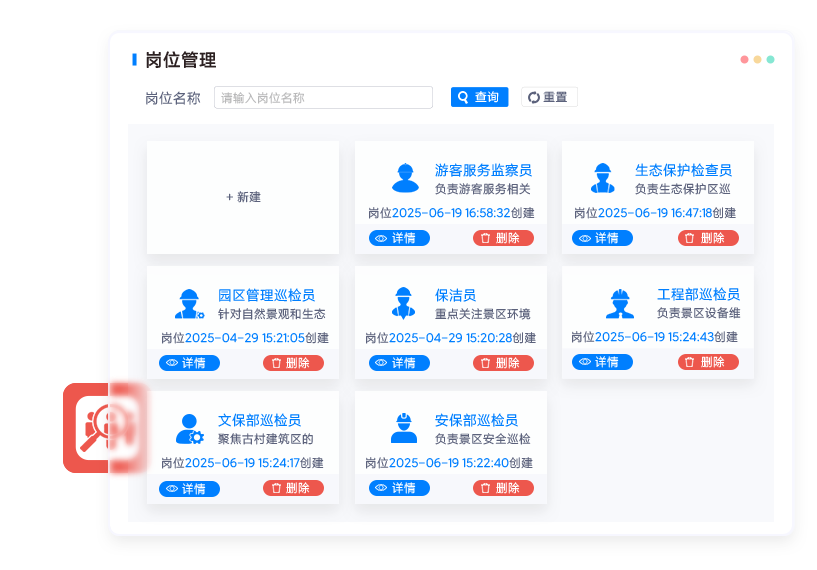This screenshot has width=817, height=570.
Task: Click the 安保部巡检员 helmet icon
Action: coord(403,429)
